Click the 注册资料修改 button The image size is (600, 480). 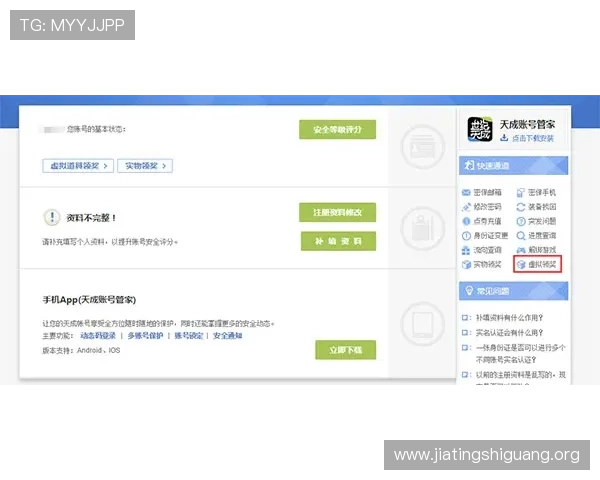(x=338, y=212)
